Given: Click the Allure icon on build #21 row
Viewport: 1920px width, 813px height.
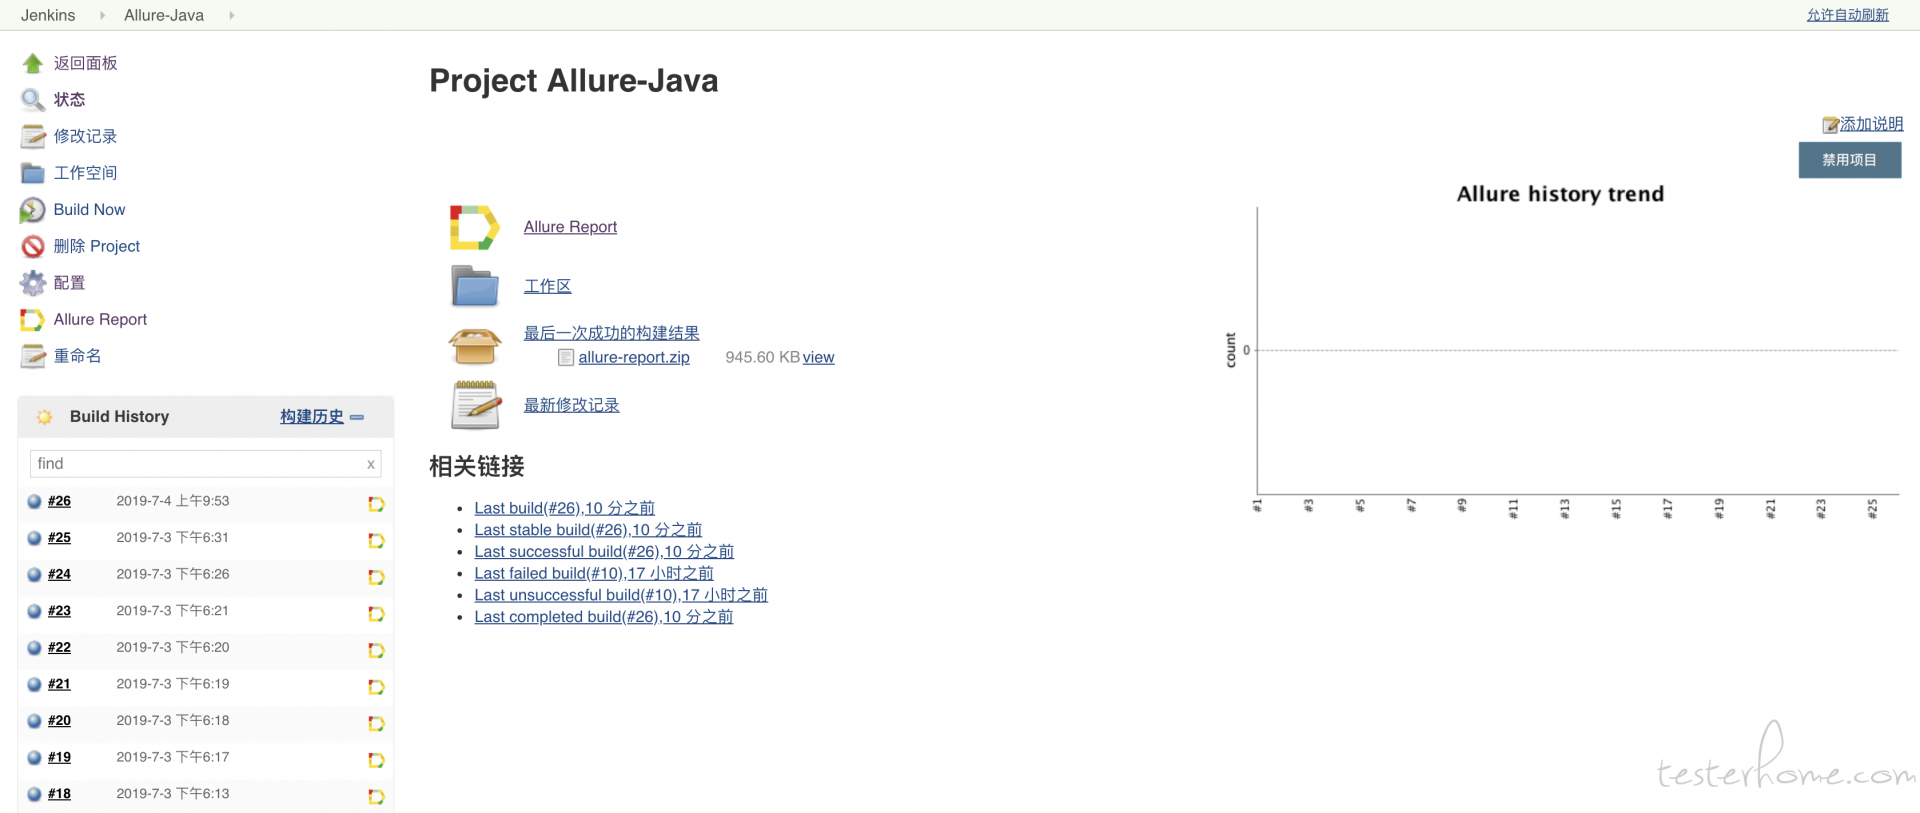Looking at the screenshot, I should point(376,687).
